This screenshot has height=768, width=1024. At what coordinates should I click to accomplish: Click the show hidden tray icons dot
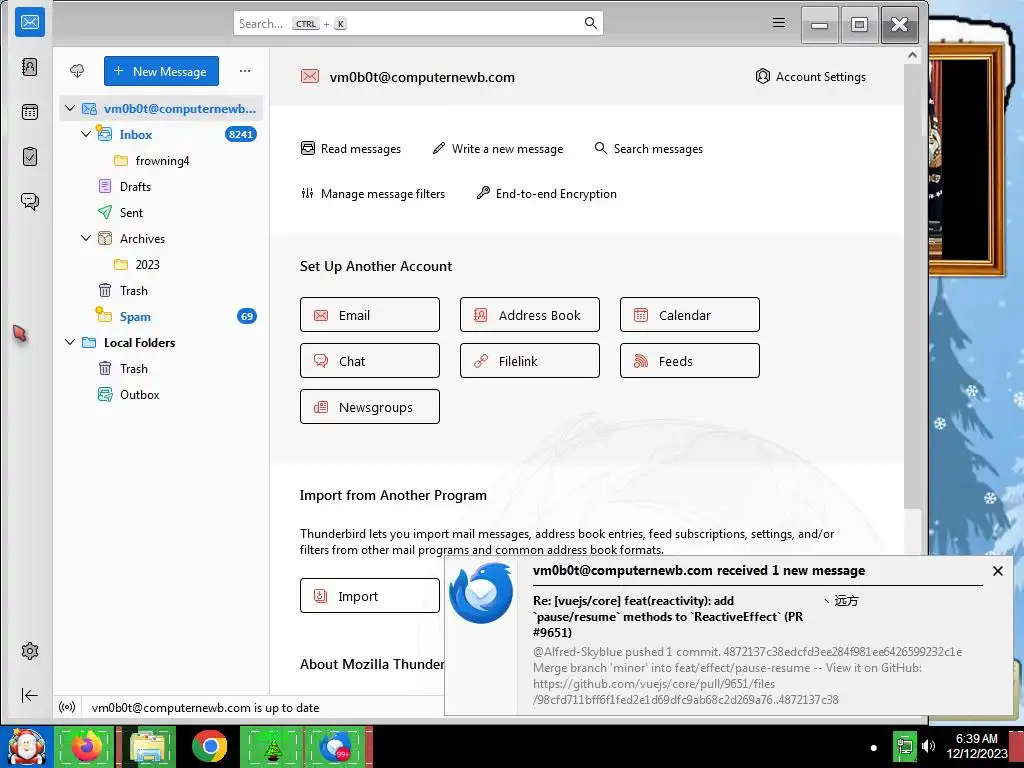pos(874,748)
